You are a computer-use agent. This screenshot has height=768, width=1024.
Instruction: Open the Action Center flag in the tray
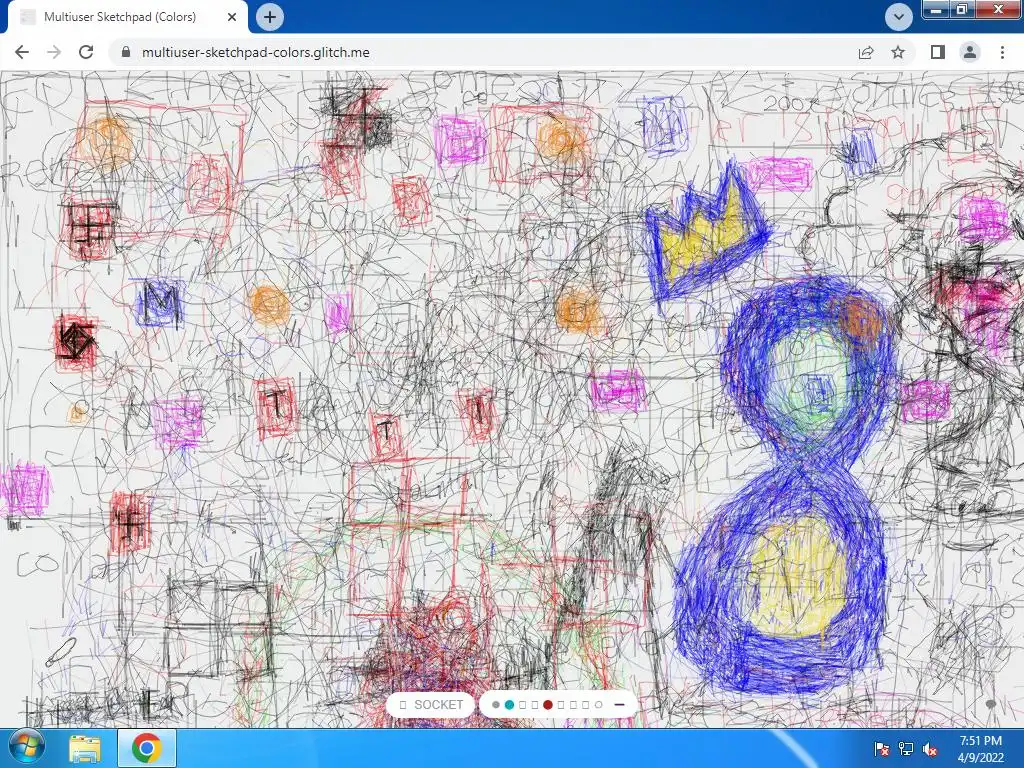881,749
